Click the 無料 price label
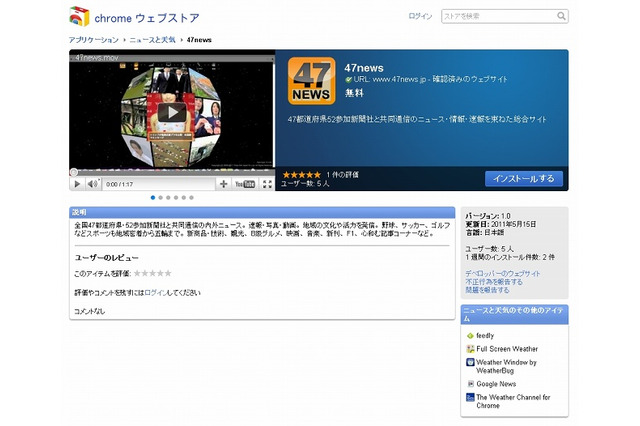Viewport: 640px width, 426px height. pyautogui.click(x=354, y=93)
